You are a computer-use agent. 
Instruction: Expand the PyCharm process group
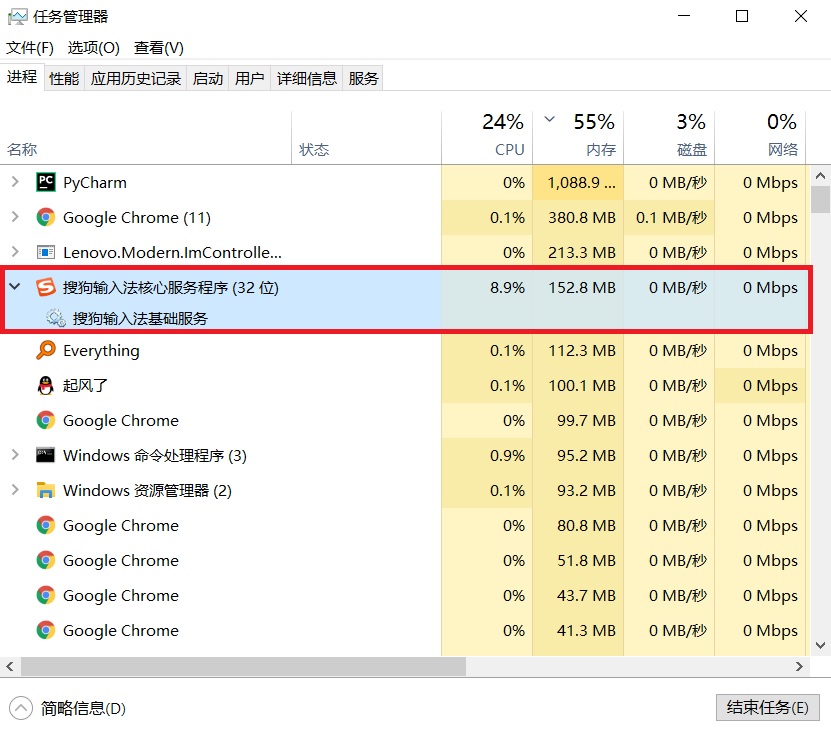15,182
